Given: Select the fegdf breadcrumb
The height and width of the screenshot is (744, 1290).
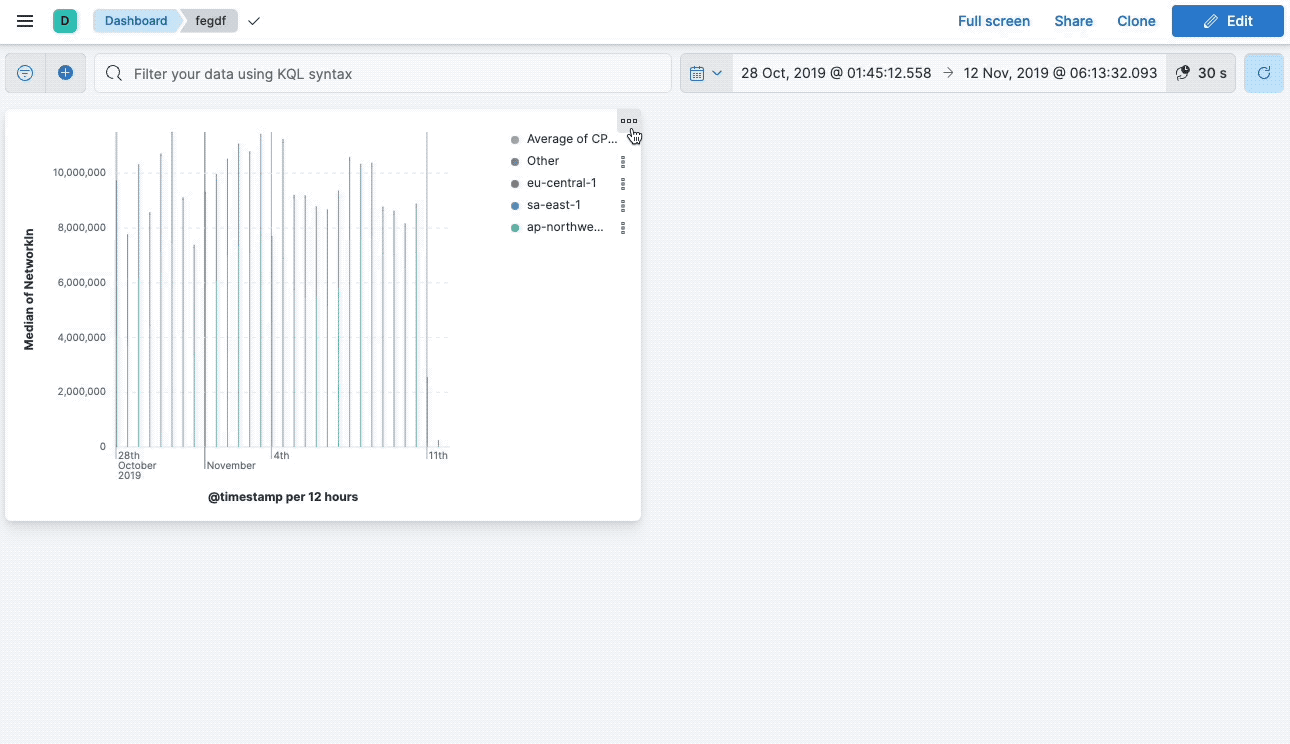Looking at the screenshot, I should coord(210,21).
